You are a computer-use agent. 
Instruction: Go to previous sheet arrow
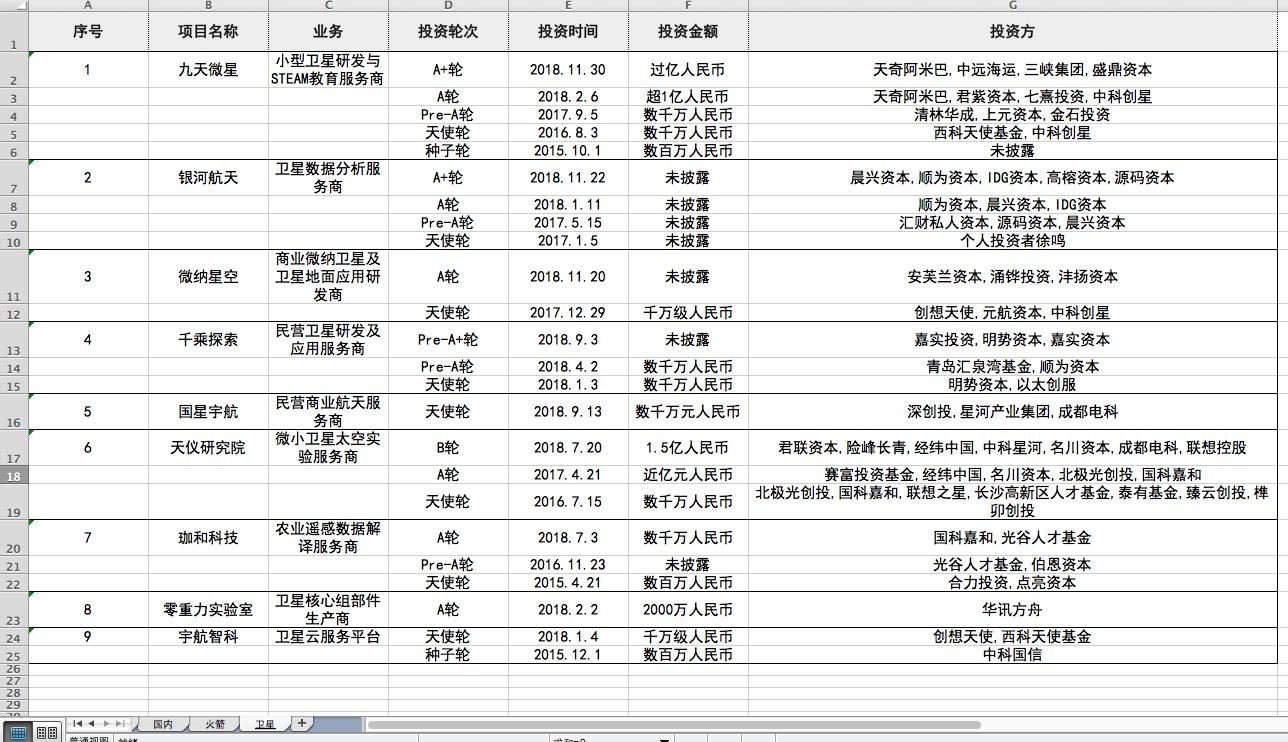pos(91,723)
